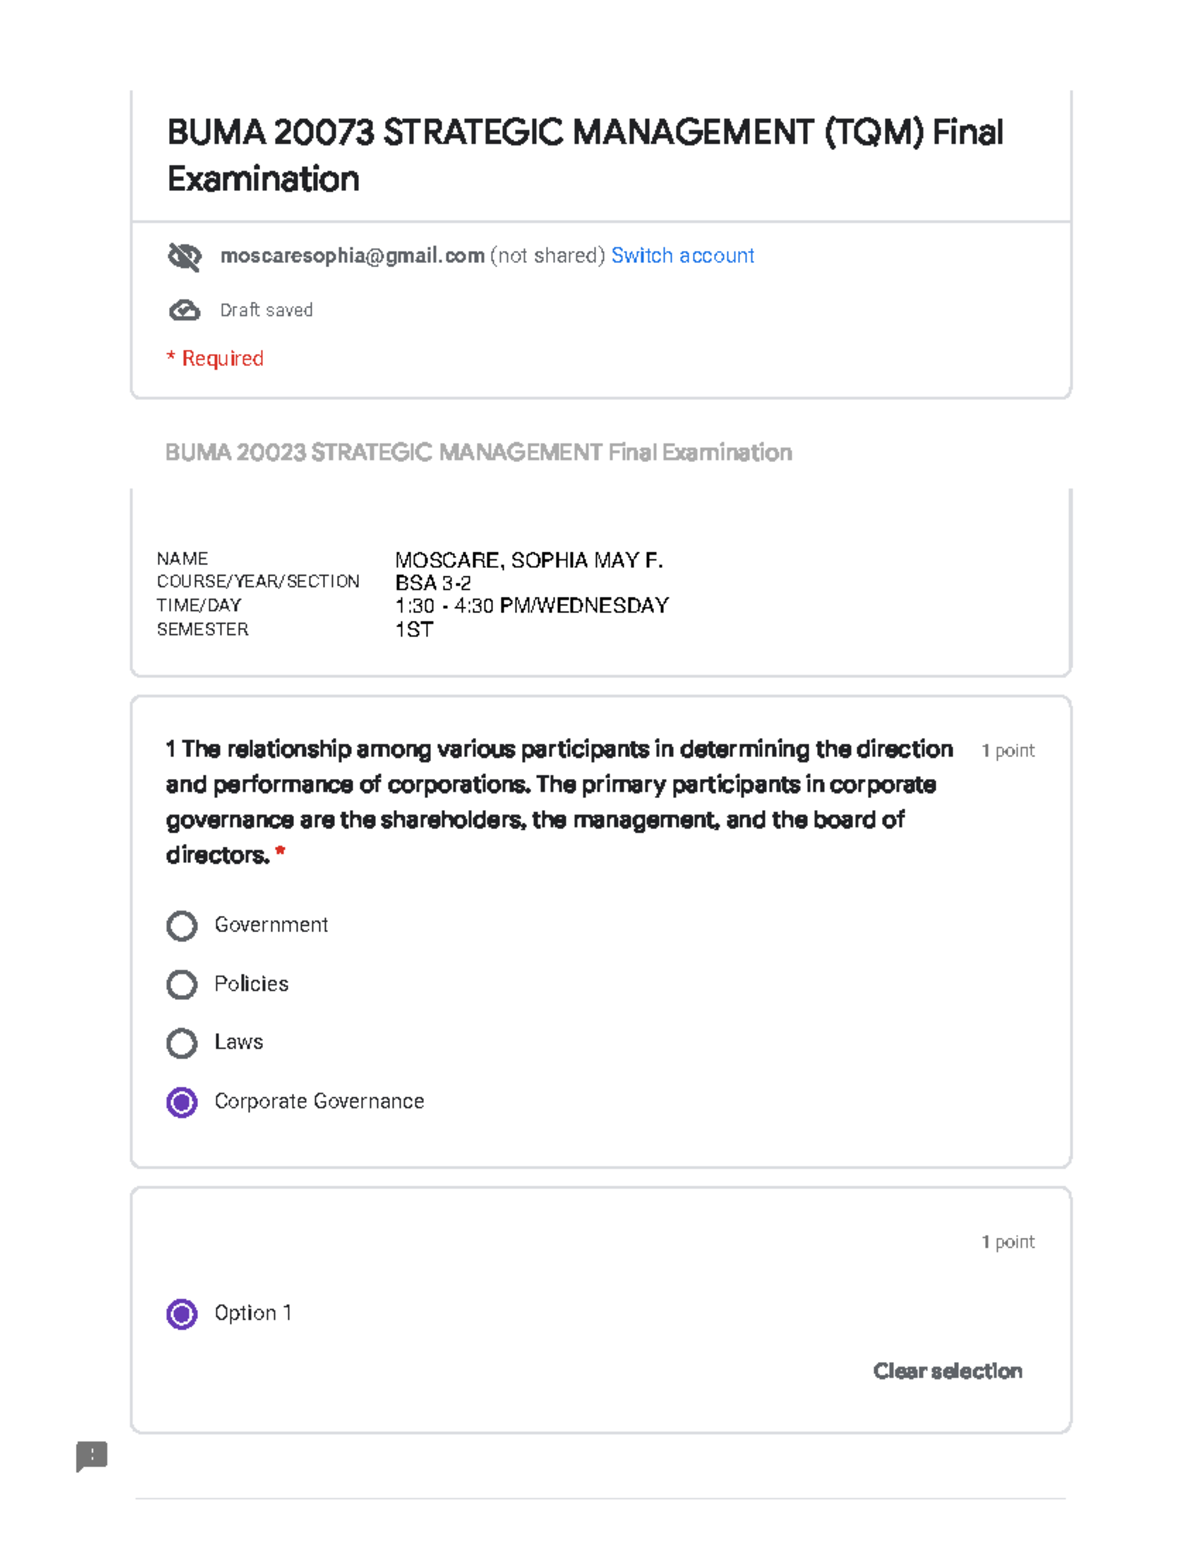
Task: Select the Laws radio option
Action: coord(182,1043)
